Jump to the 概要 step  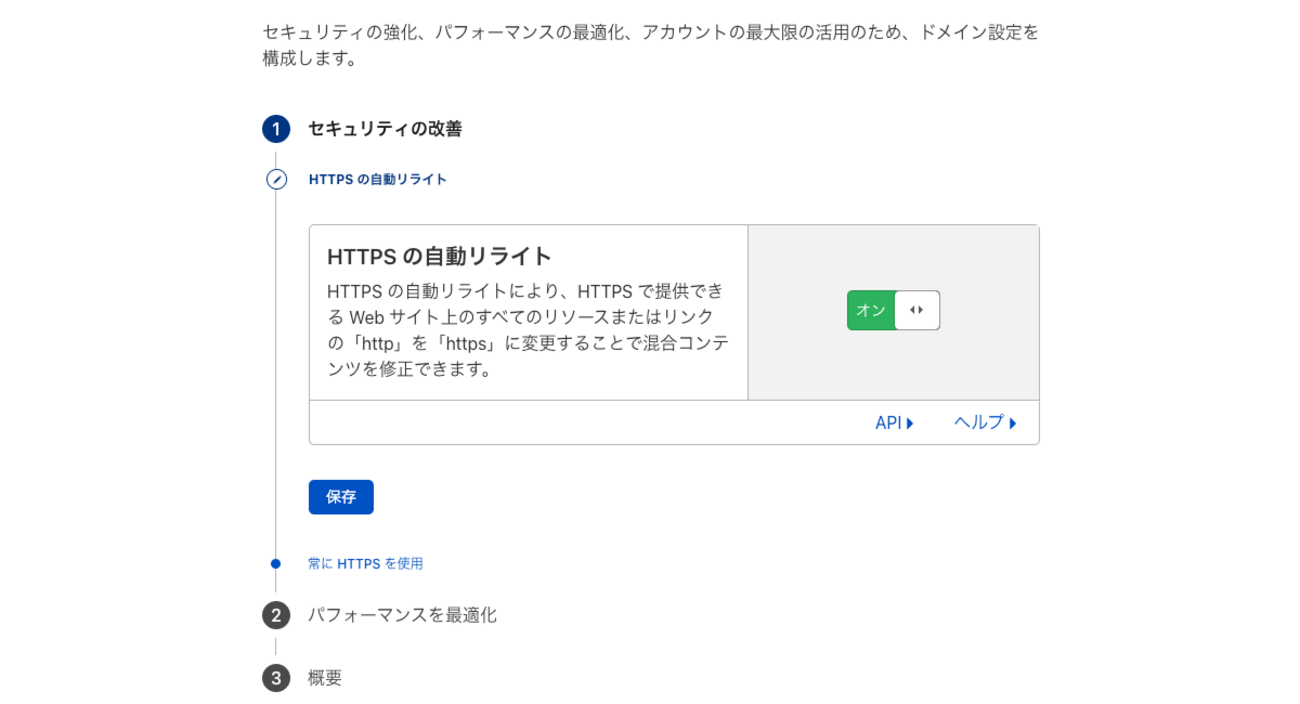[325, 678]
